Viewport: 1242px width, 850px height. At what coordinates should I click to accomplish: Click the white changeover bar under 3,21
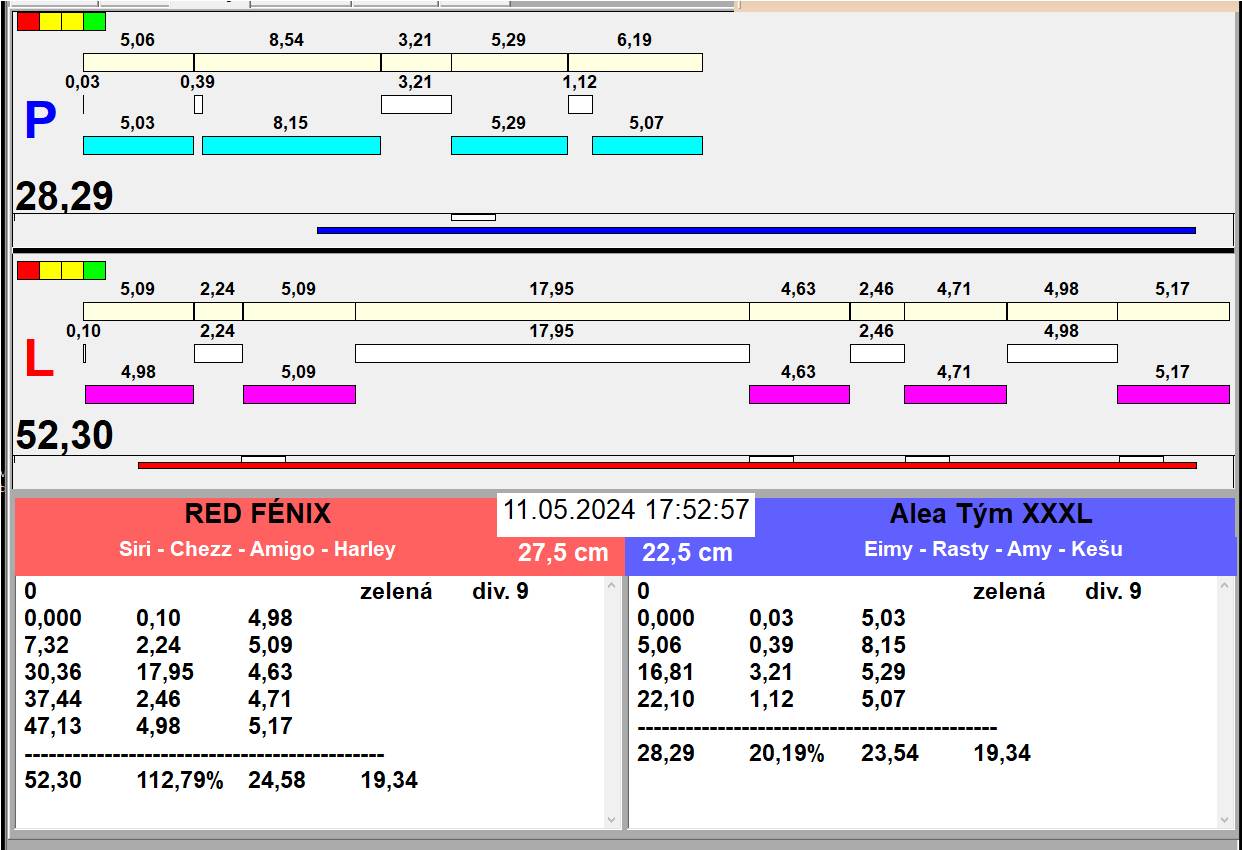pyautogui.click(x=416, y=104)
